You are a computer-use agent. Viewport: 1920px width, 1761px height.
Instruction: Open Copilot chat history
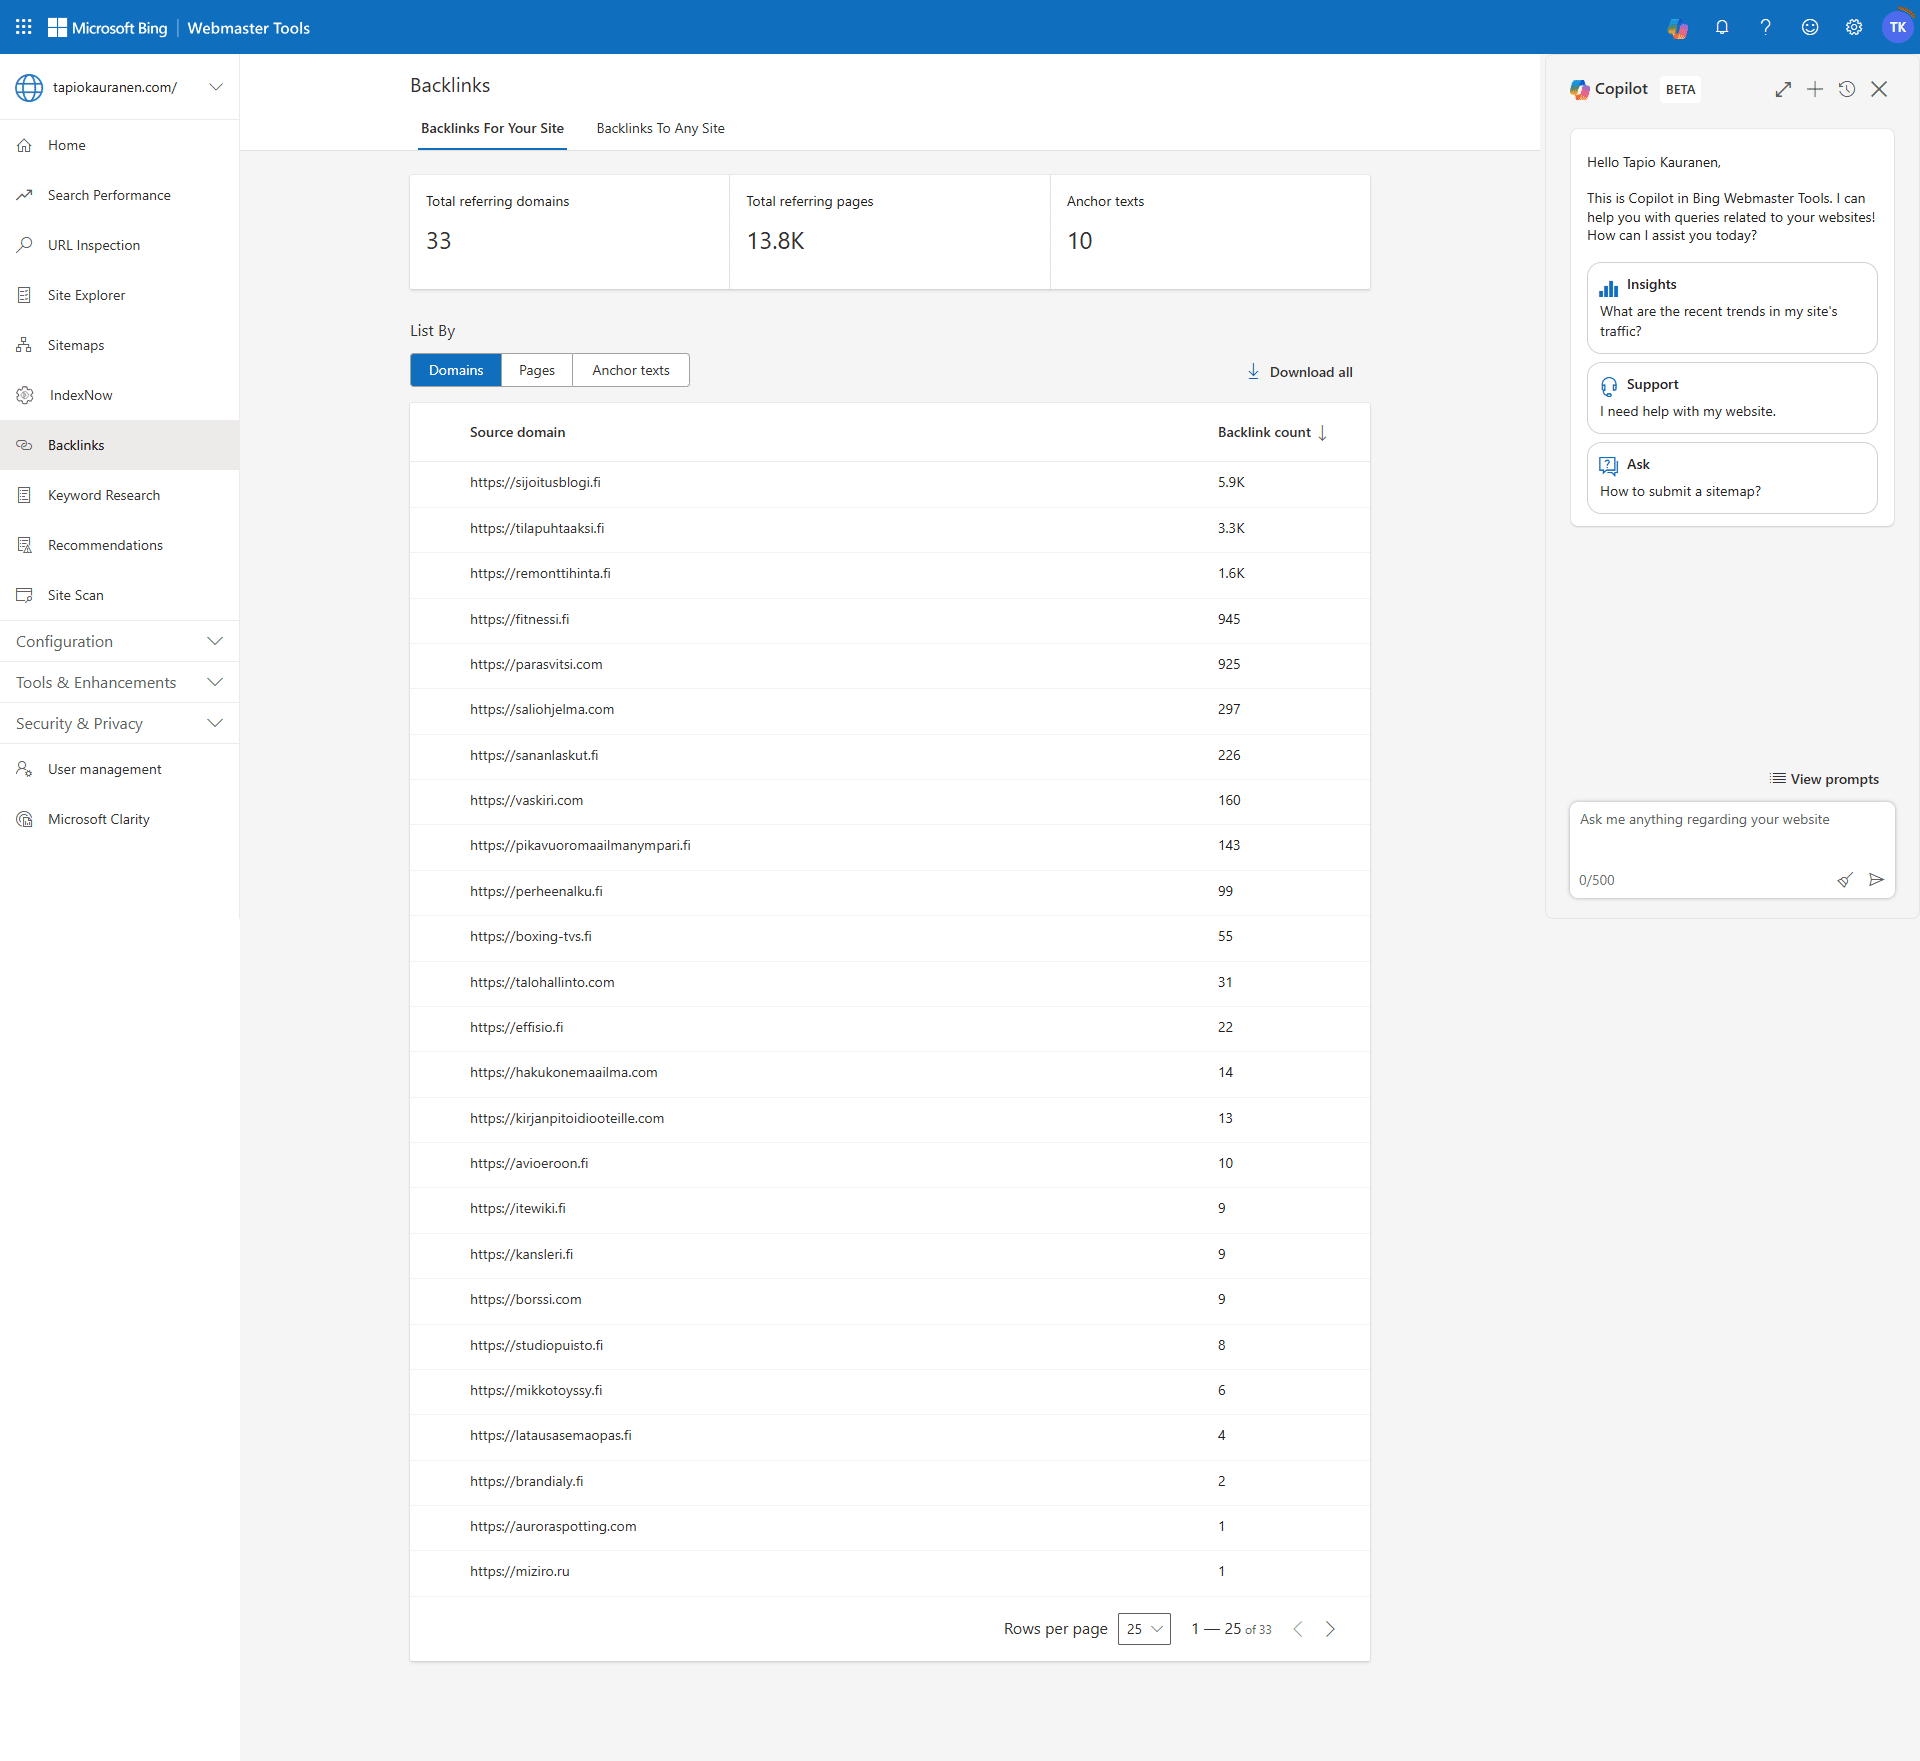click(x=1847, y=89)
